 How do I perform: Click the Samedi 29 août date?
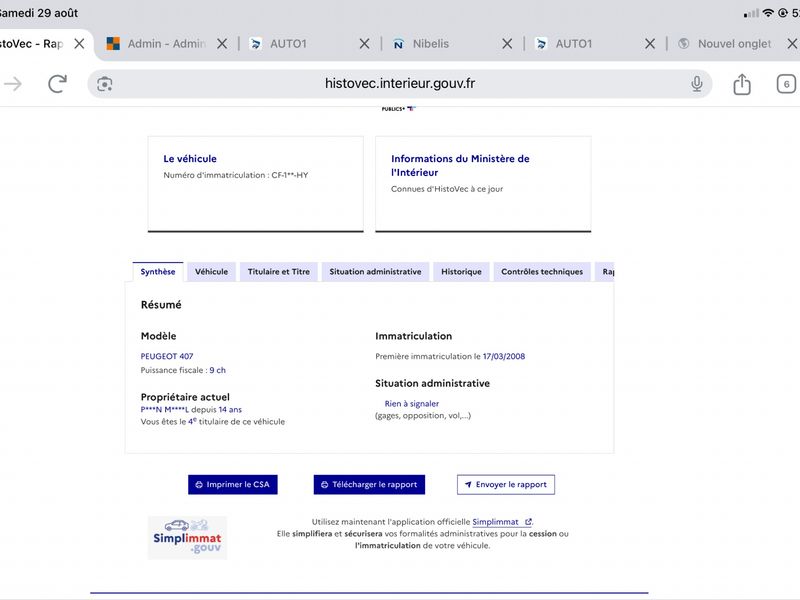tap(39, 13)
